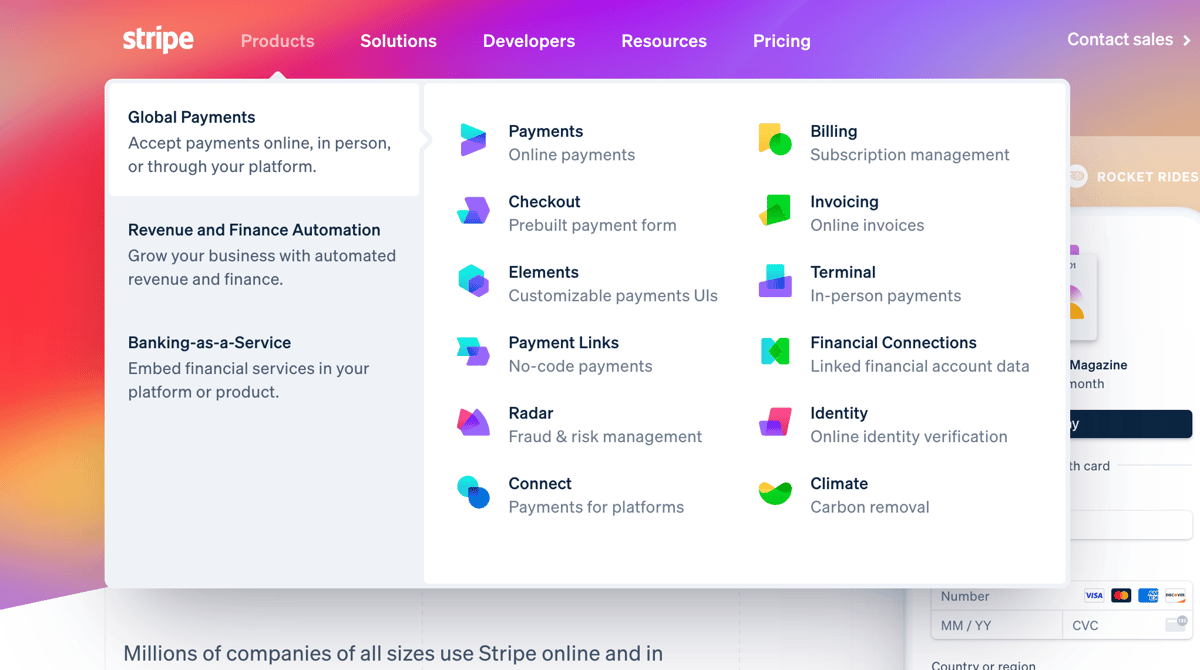Select the Terminal in-person payments icon
Screen dimensions: 1200x670
(774, 282)
